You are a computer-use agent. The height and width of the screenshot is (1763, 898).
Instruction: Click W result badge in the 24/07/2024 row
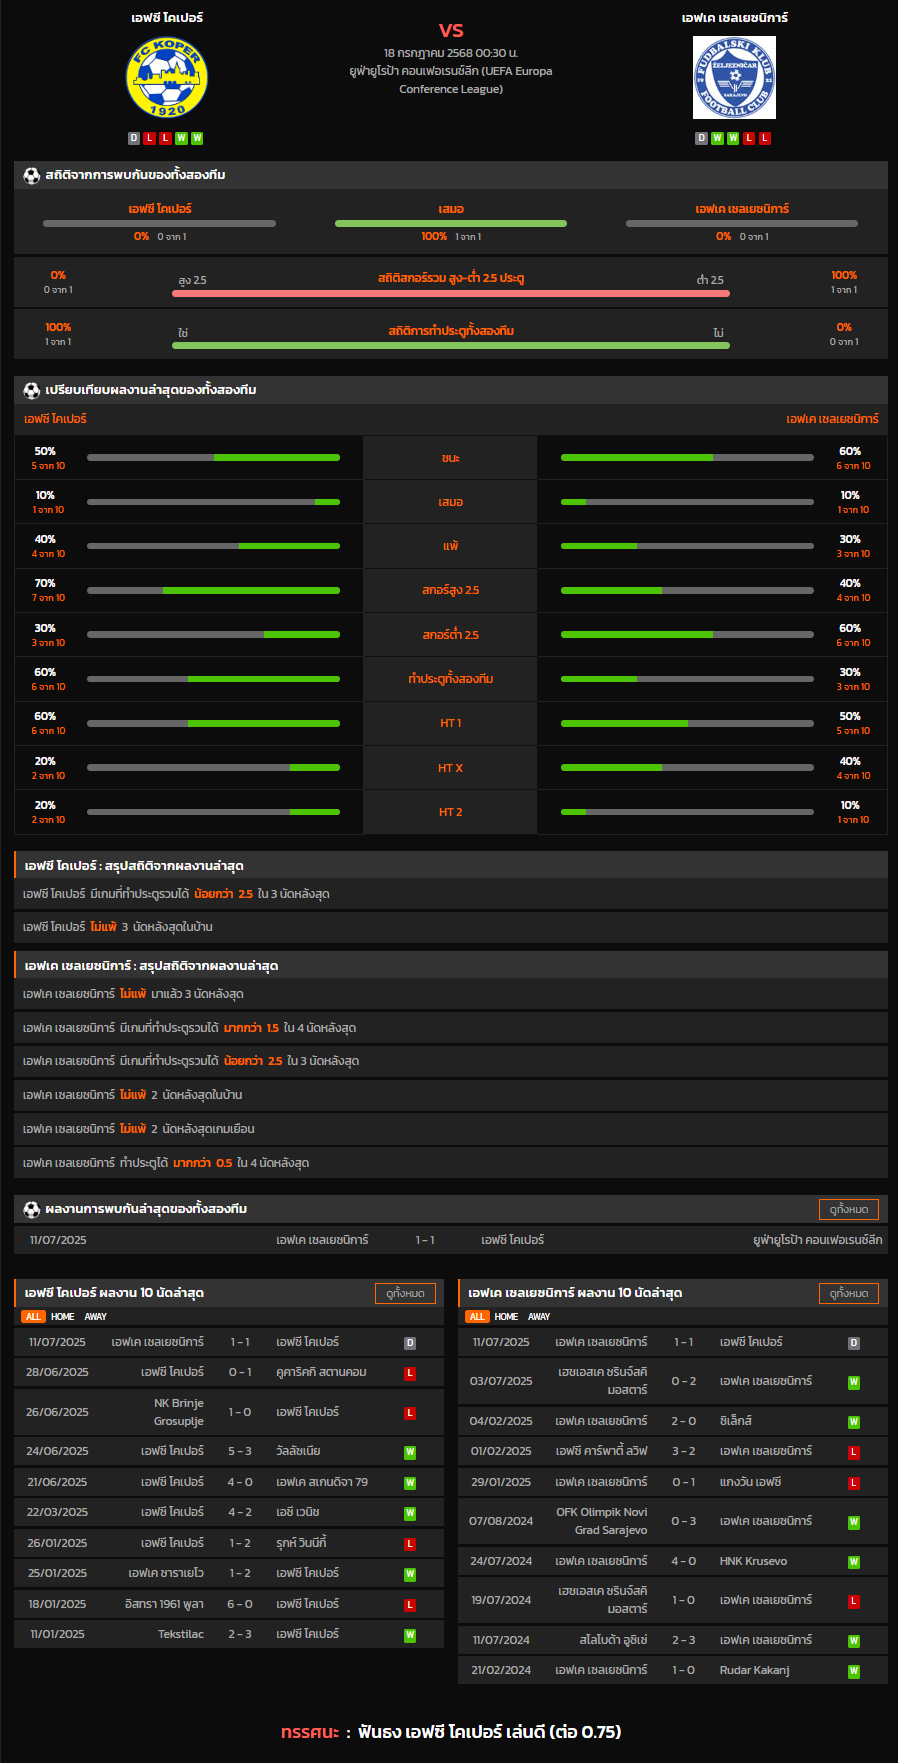854,1562
